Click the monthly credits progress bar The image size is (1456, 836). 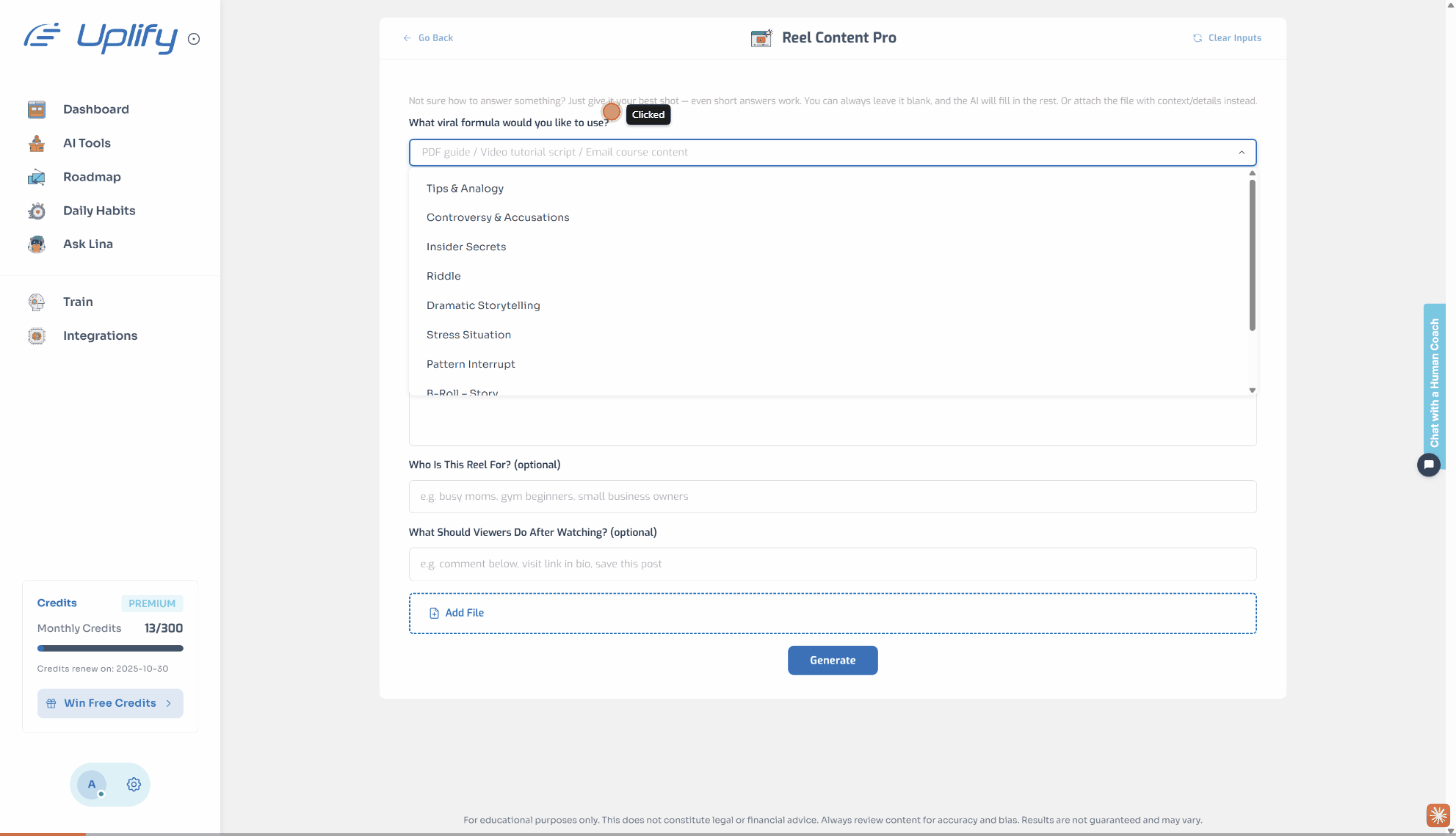(x=110, y=649)
